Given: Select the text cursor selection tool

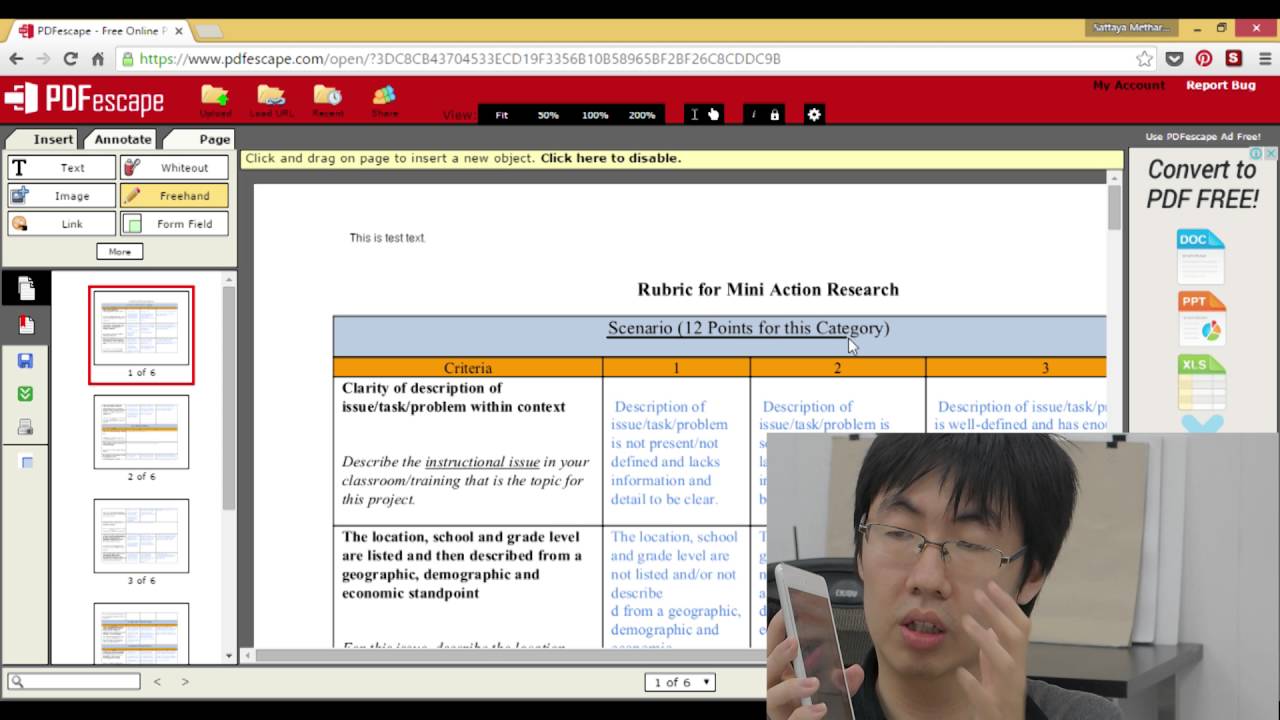Looking at the screenshot, I should [x=694, y=114].
